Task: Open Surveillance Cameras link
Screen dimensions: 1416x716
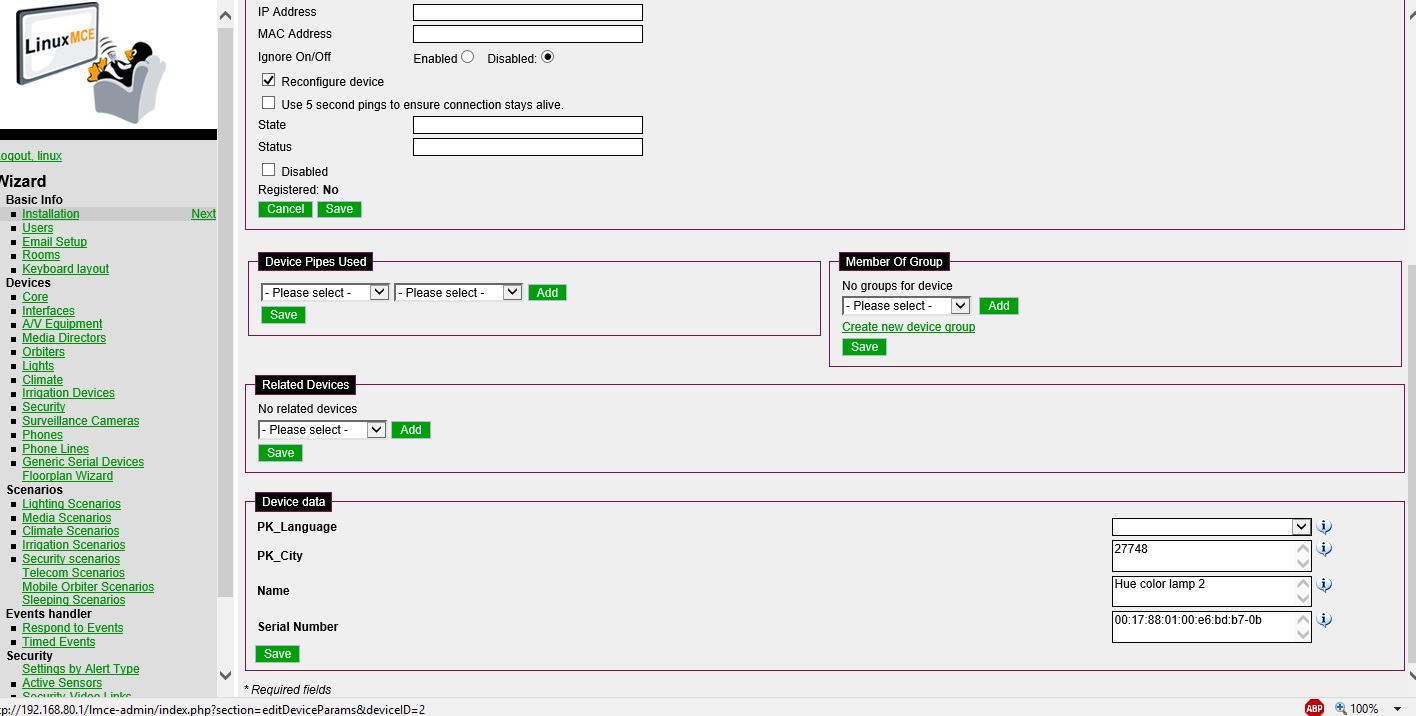Action: [81, 421]
